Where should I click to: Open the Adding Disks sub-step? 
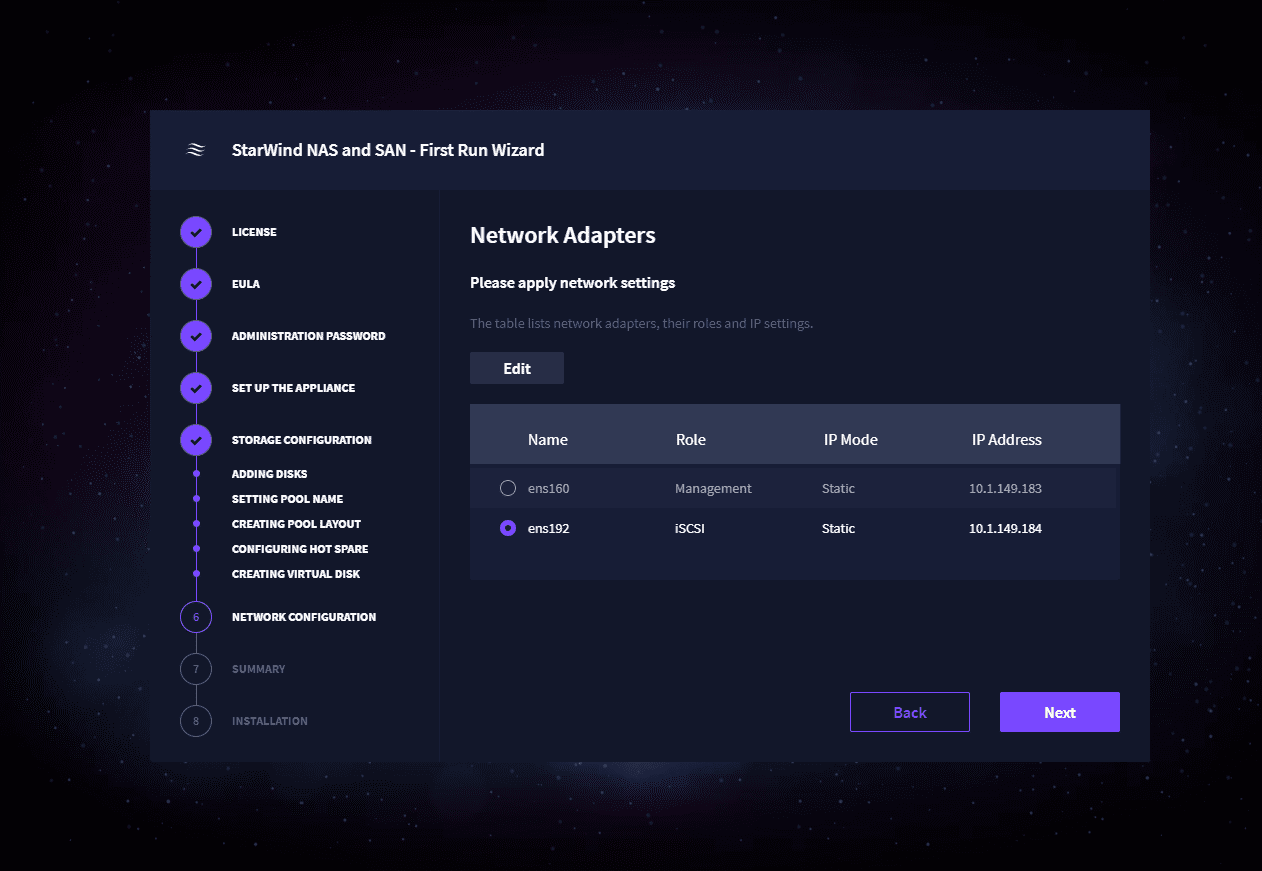[269, 474]
